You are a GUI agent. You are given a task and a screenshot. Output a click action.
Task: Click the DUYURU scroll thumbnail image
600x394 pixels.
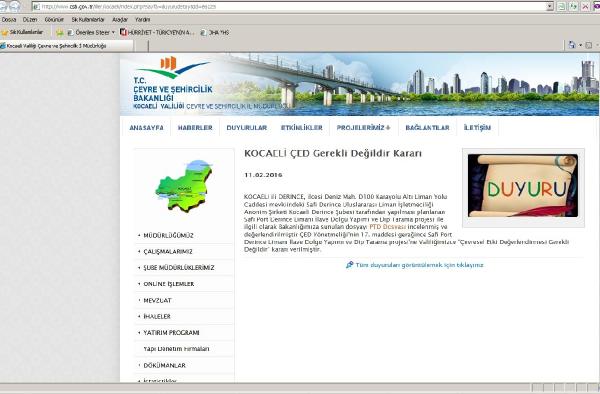[x=523, y=186]
